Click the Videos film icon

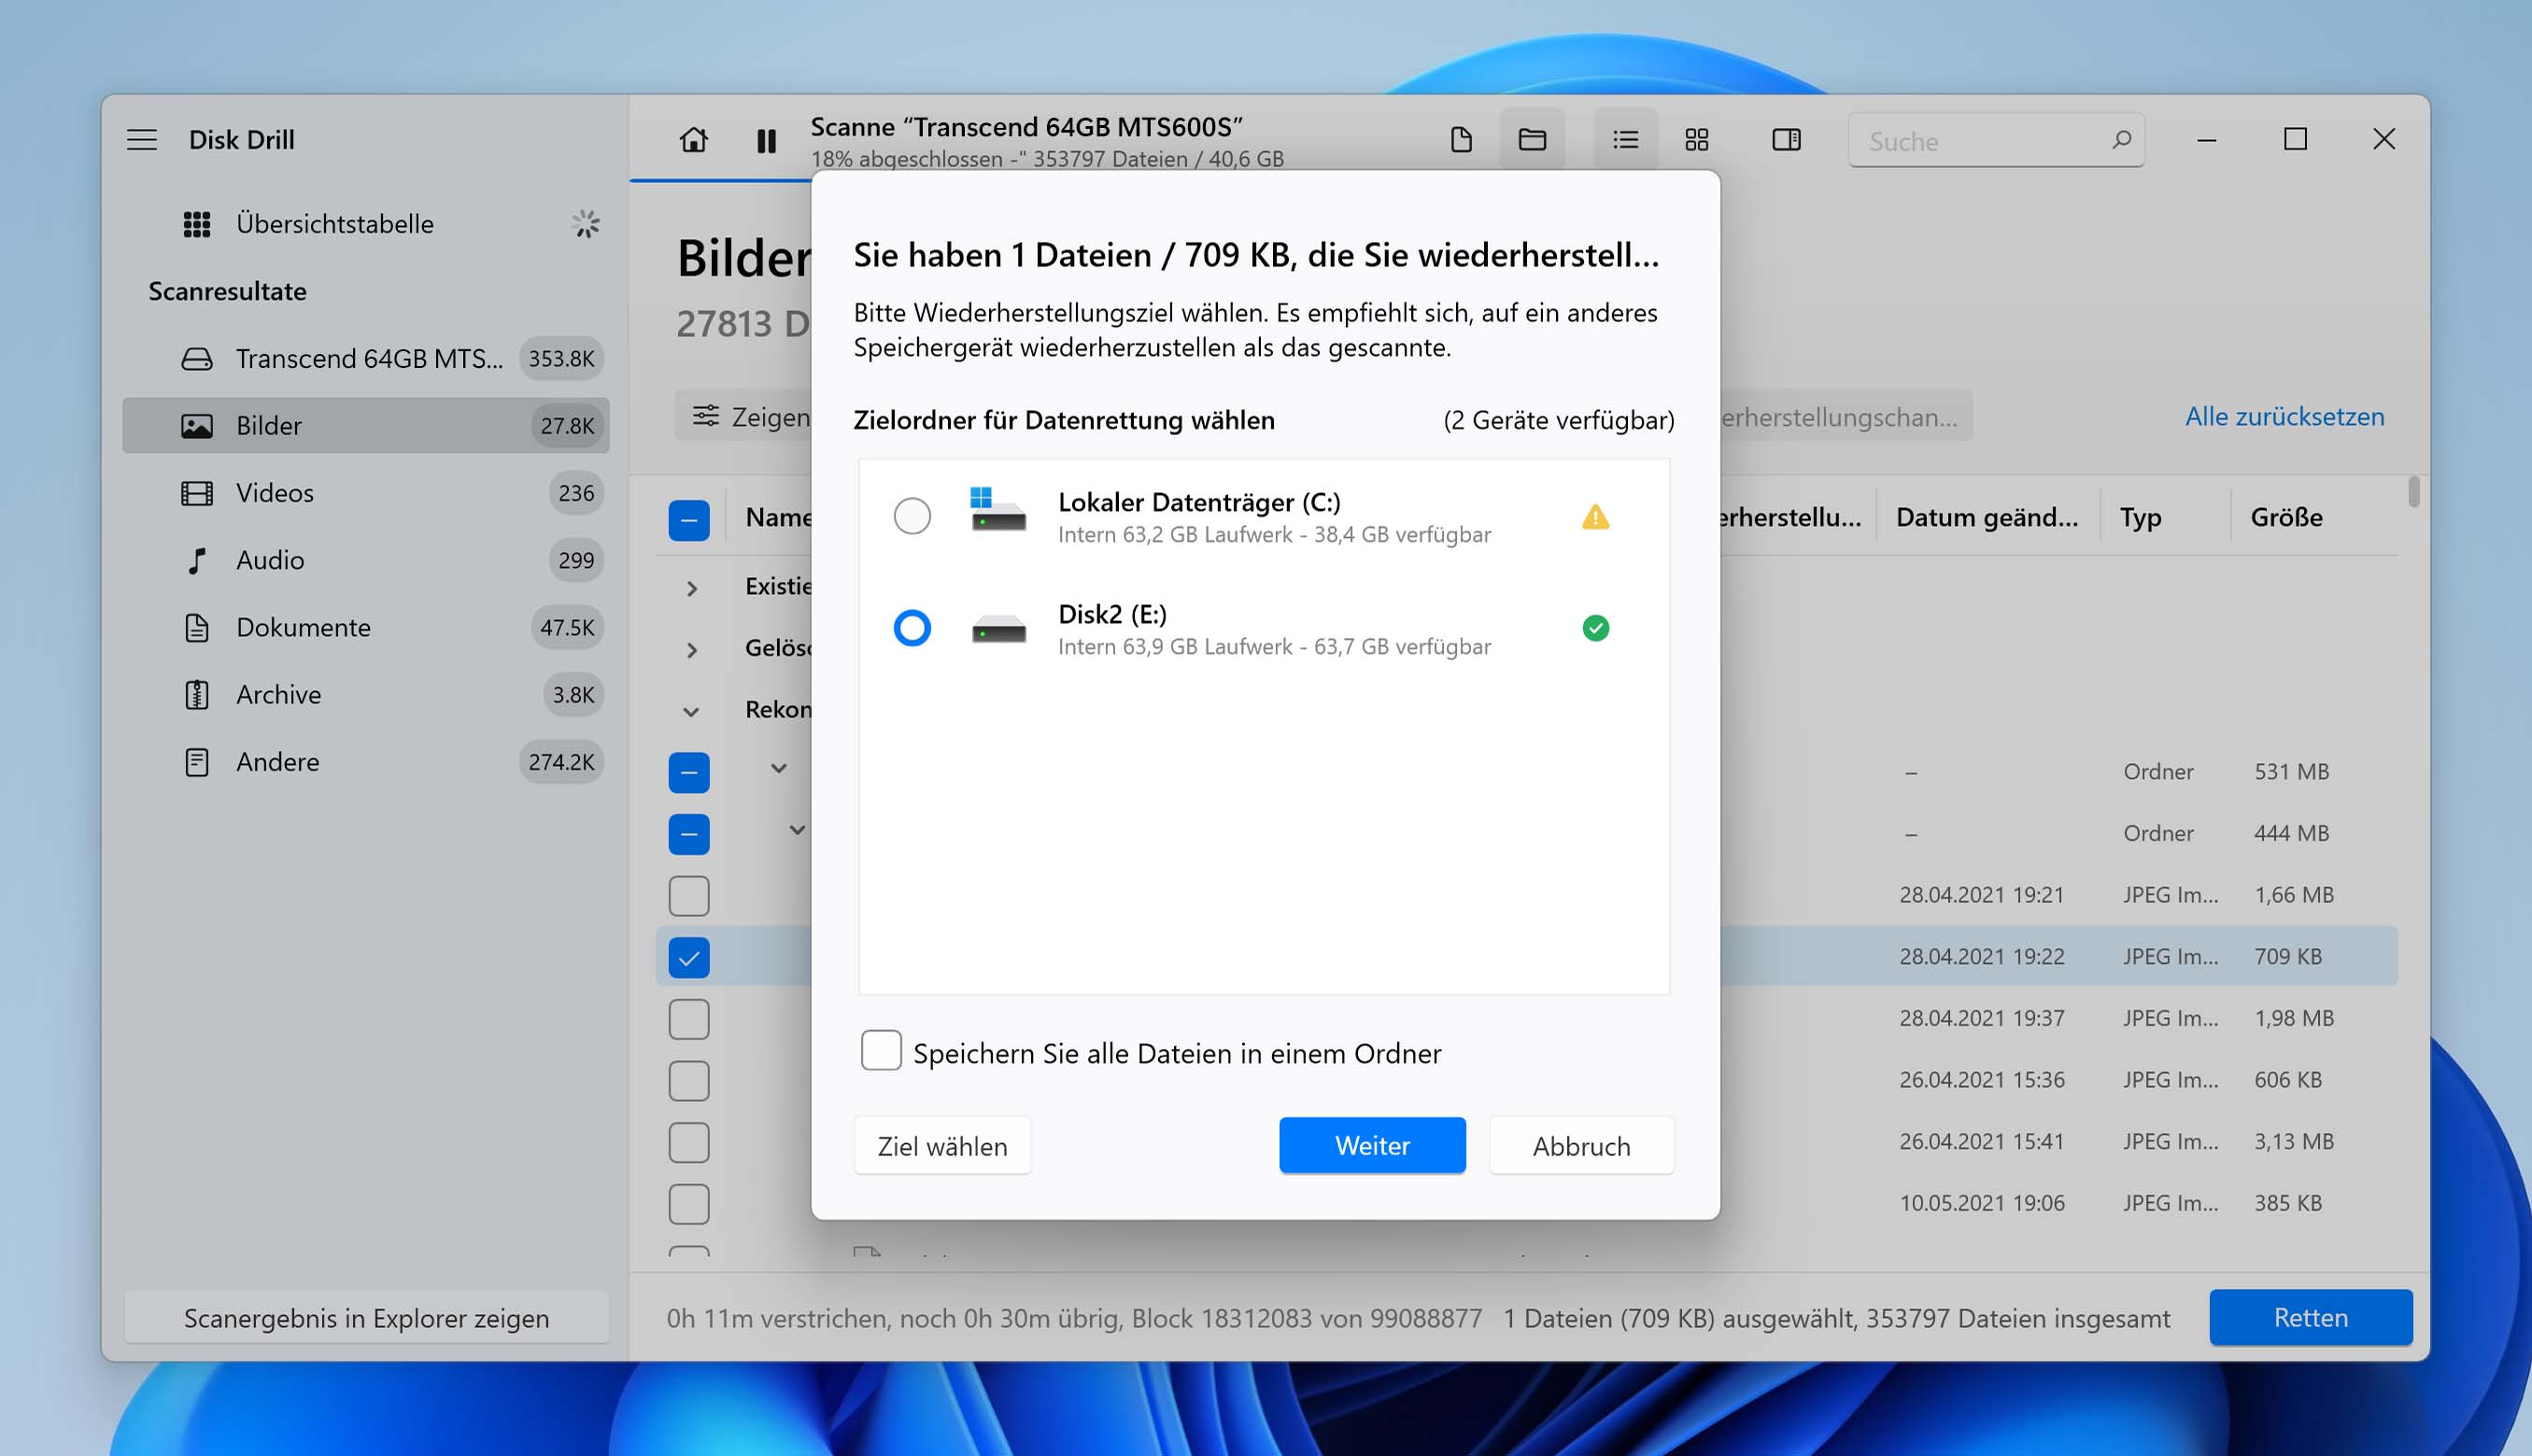tap(197, 493)
